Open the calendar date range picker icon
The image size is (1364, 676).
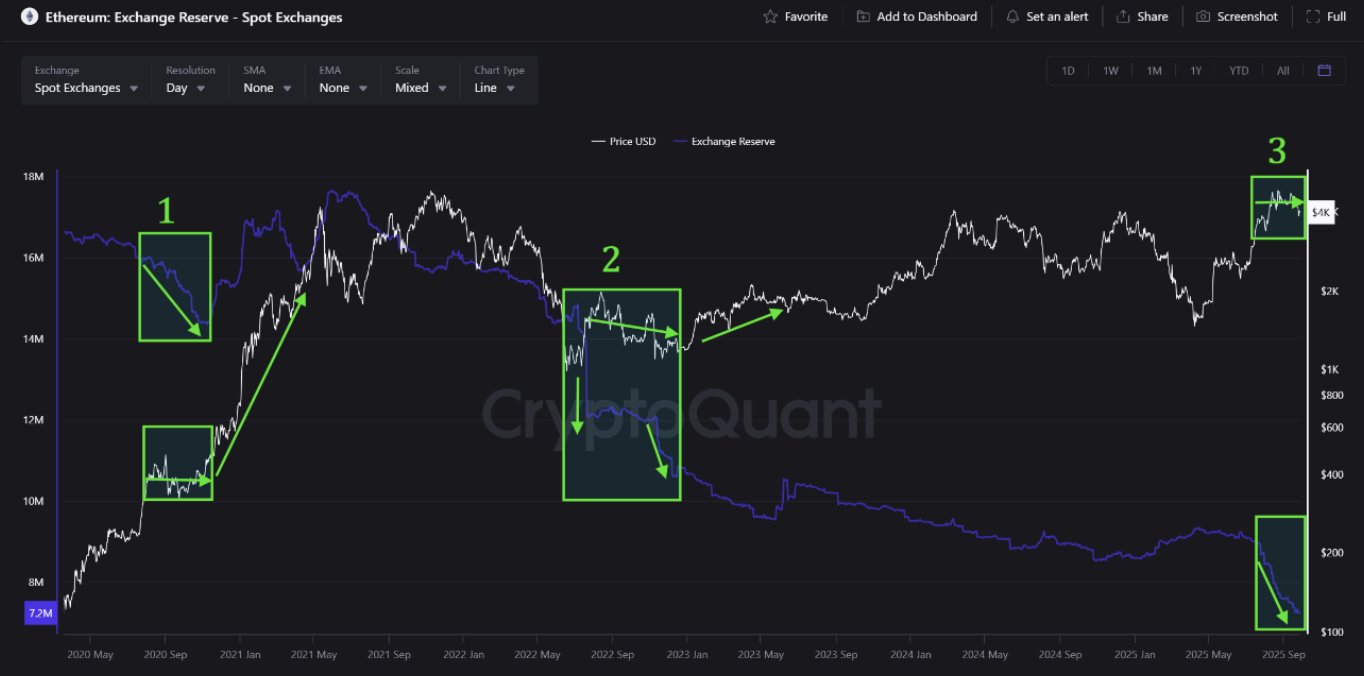pyautogui.click(x=1323, y=70)
